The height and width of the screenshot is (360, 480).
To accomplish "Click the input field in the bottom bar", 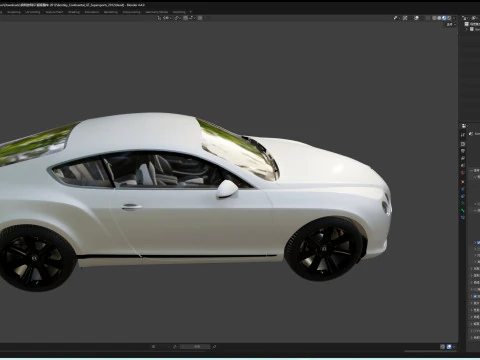I will 195,347.
